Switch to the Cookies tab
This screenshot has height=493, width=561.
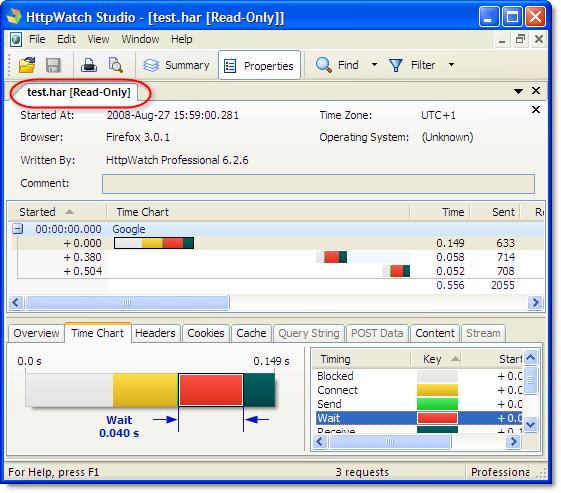tap(206, 333)
